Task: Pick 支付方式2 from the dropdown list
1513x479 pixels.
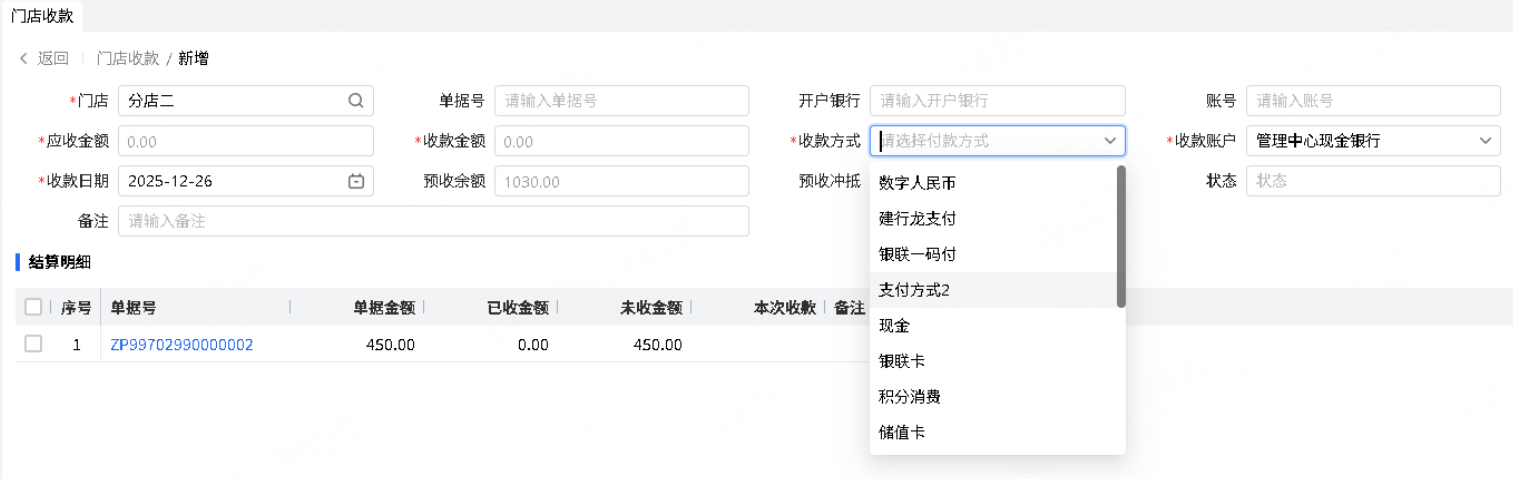Action: [914, 290]
